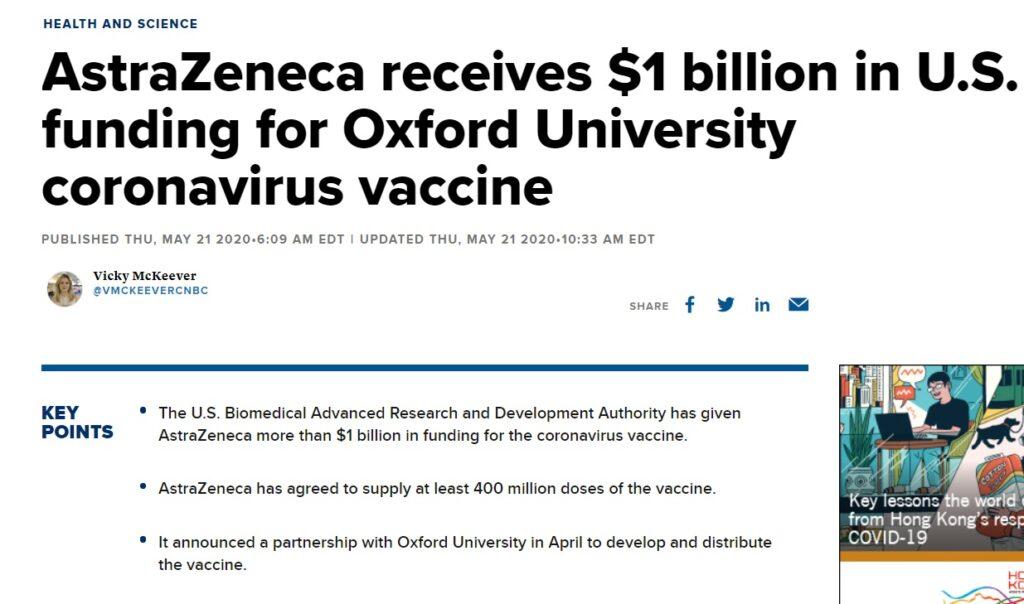
Task: Share the article on Facebook
Action: [690, 305]
